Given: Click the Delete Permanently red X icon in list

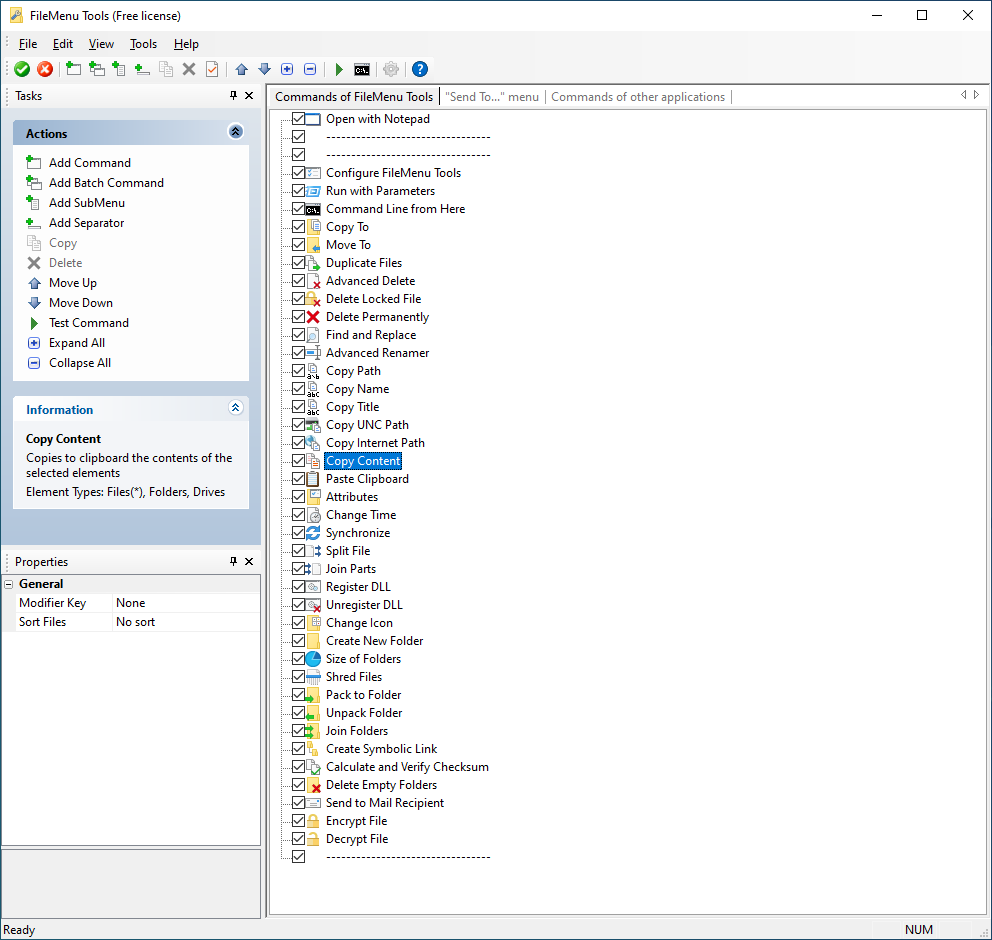Looking at the screenshot, I should pyautogui.click(x=313, y=316).
